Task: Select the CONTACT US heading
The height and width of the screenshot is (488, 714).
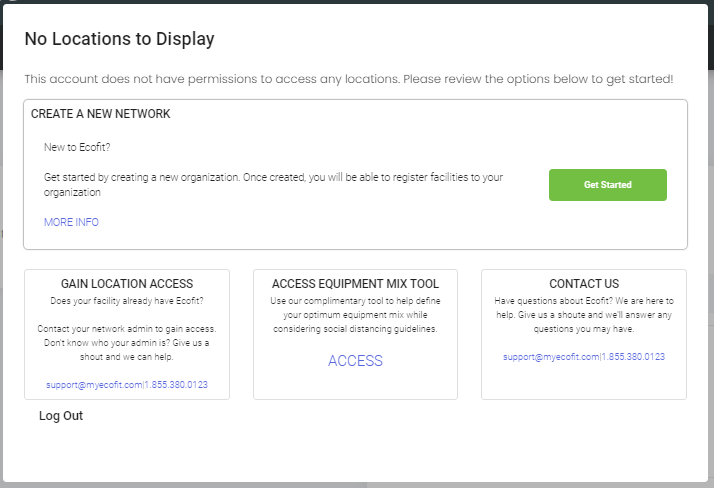Action: pos(584,284)
